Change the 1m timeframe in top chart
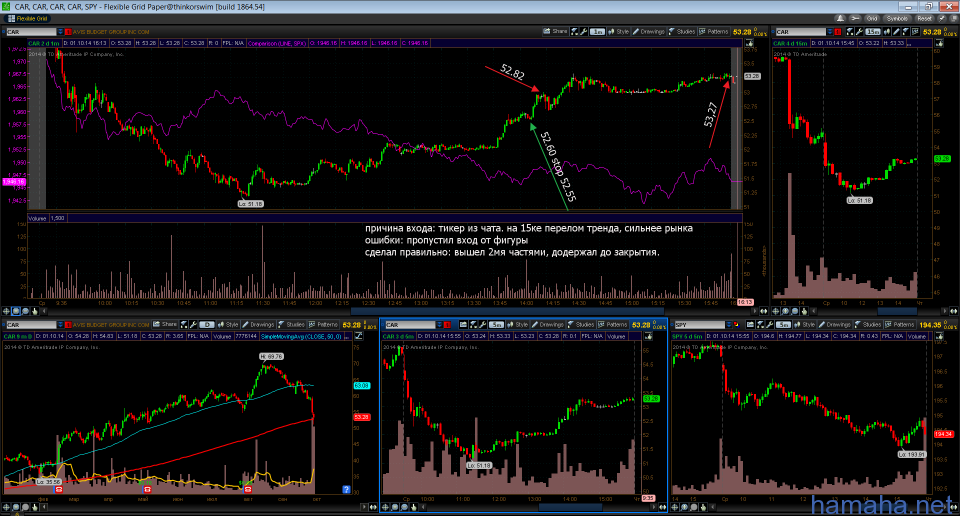960x516 pixels. tap(598, 32)
